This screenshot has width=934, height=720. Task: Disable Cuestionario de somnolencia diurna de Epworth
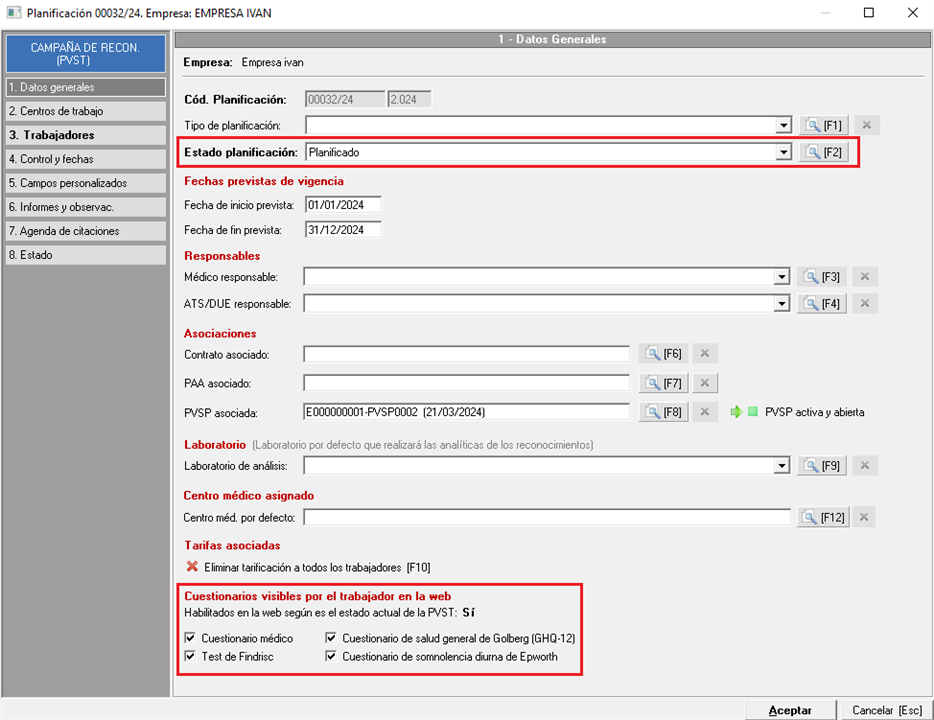click(332, 657)
